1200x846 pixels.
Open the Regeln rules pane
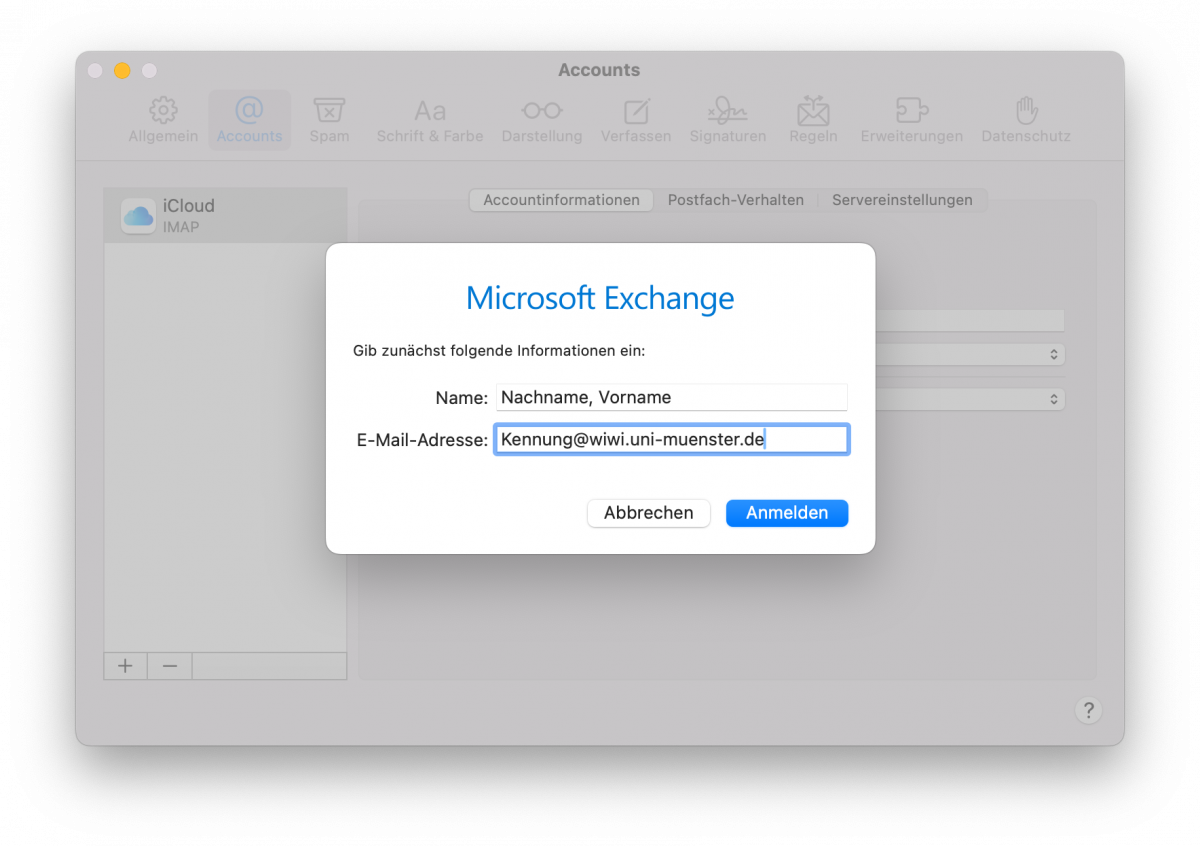(813, 120)
